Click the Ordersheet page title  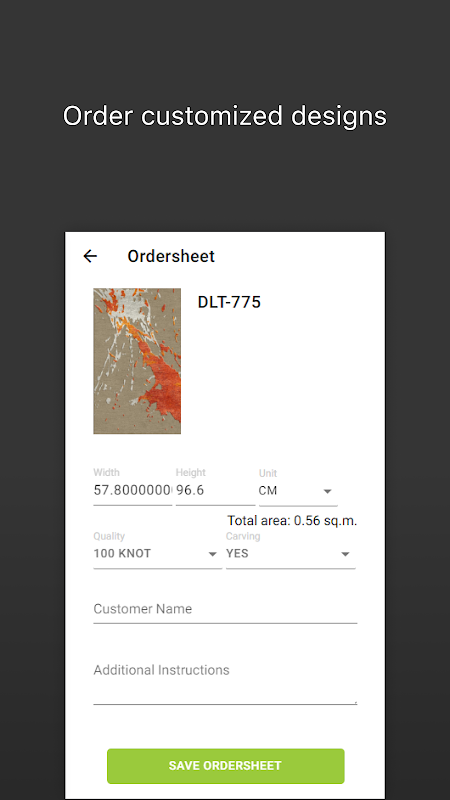(x=171, y=256)
